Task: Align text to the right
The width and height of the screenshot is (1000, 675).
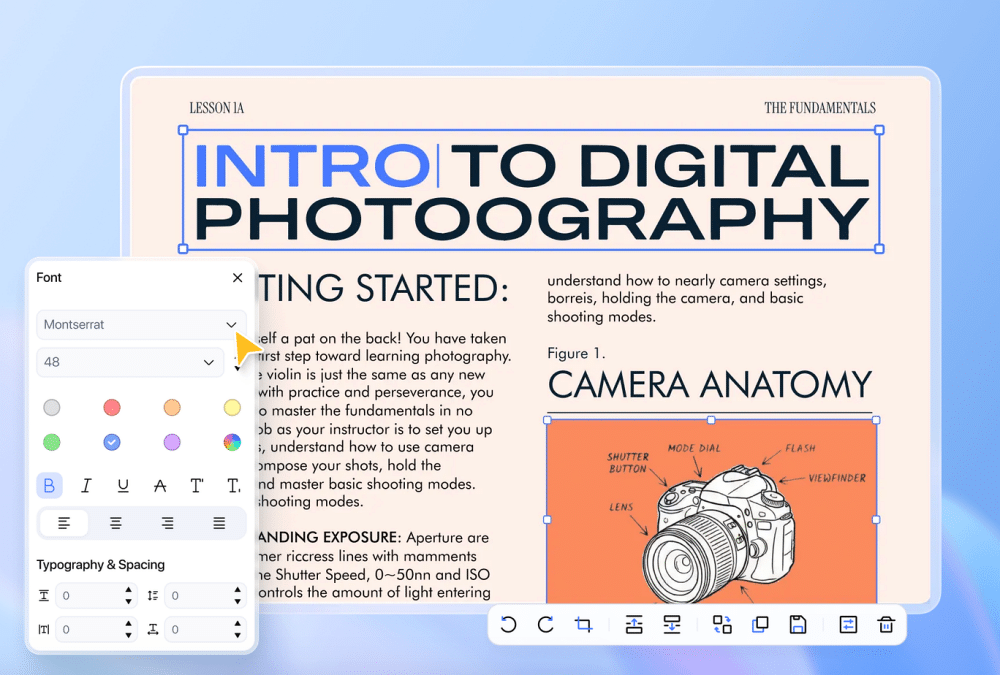Action: point(167,523)
